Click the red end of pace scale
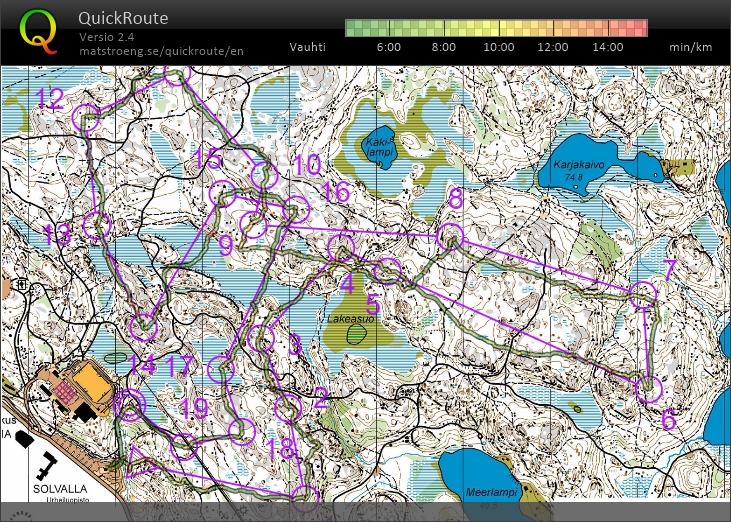 pos(636,28)
